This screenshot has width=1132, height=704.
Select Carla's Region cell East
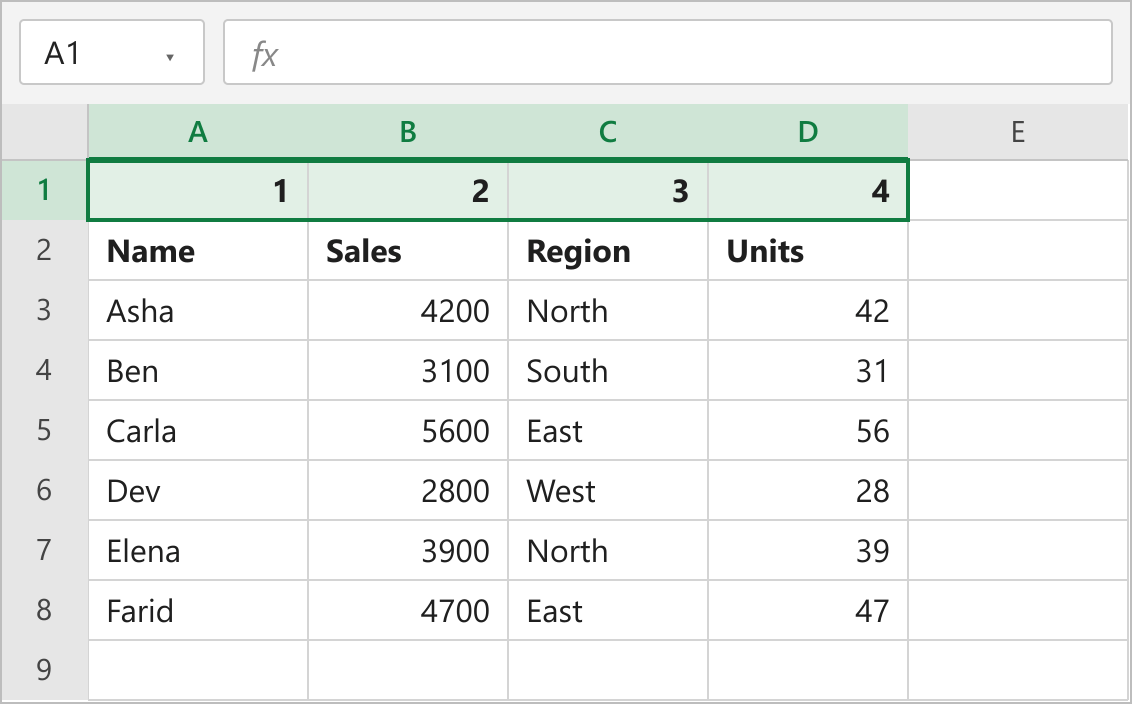(x=608, y=430)
